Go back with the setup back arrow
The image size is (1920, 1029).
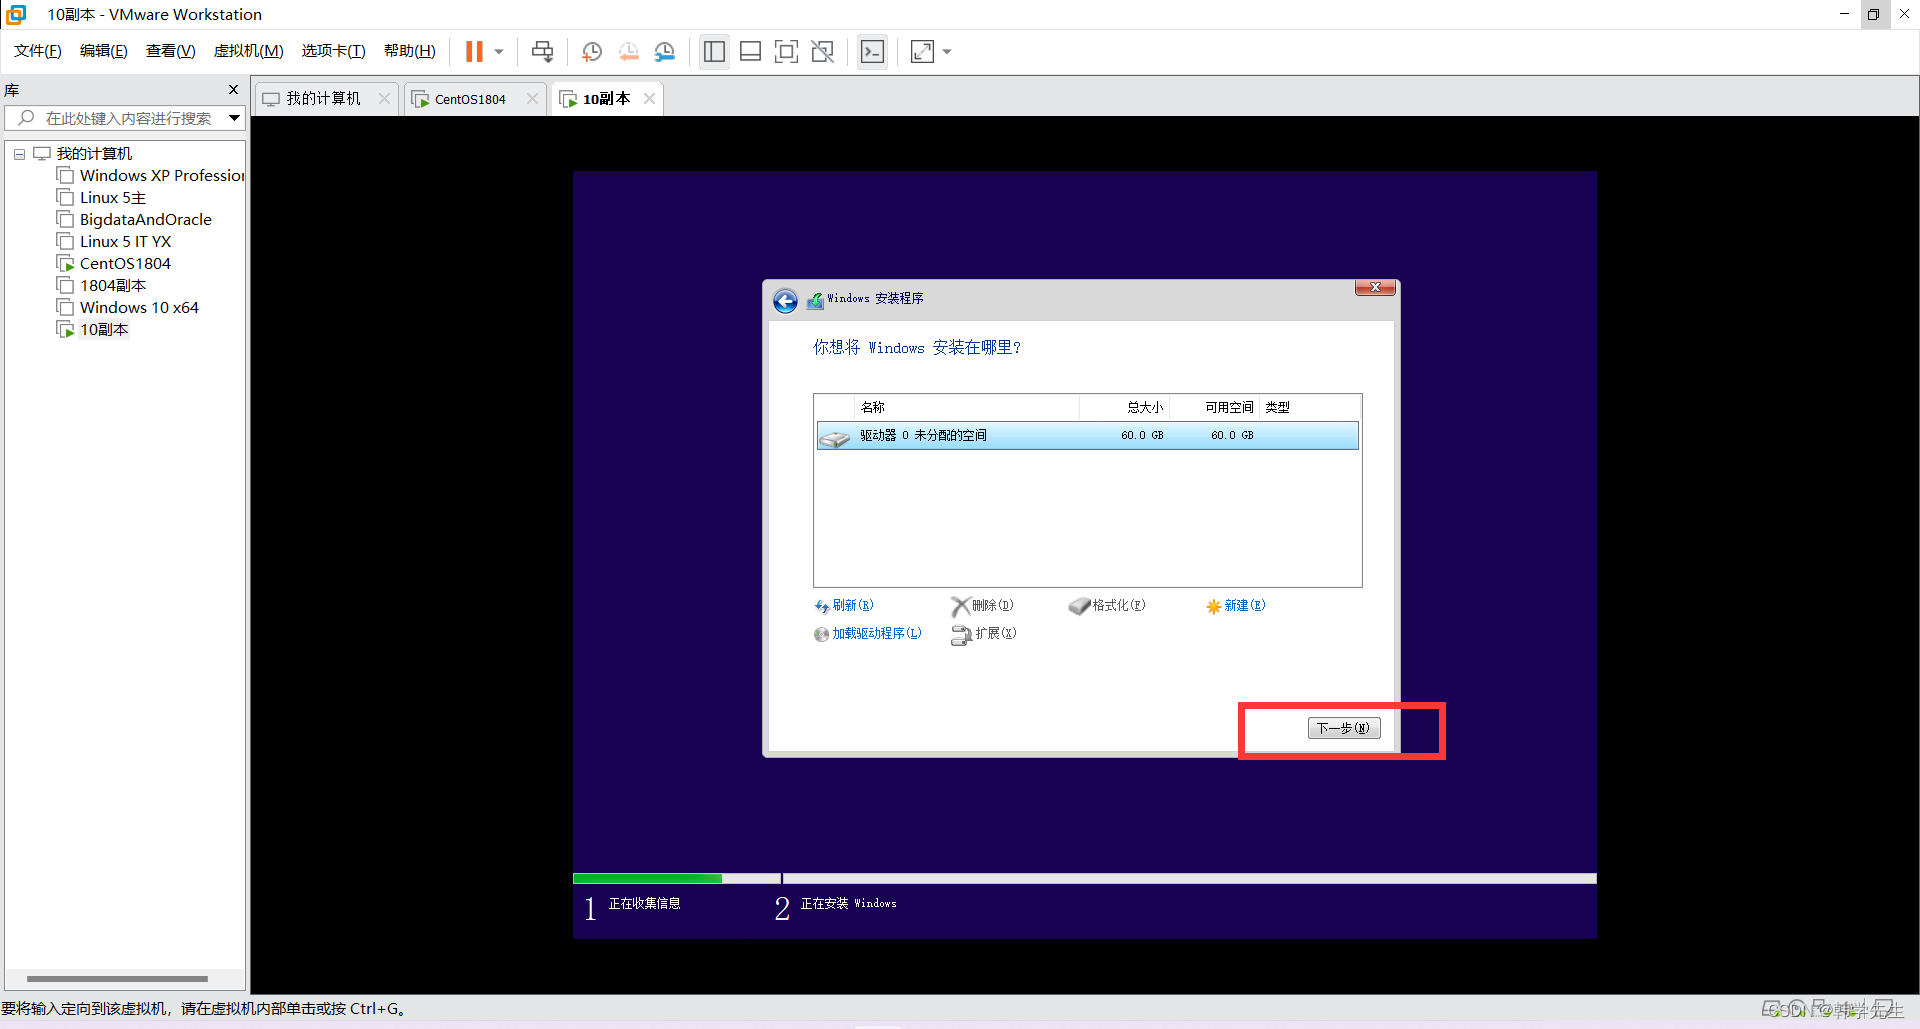785,301
